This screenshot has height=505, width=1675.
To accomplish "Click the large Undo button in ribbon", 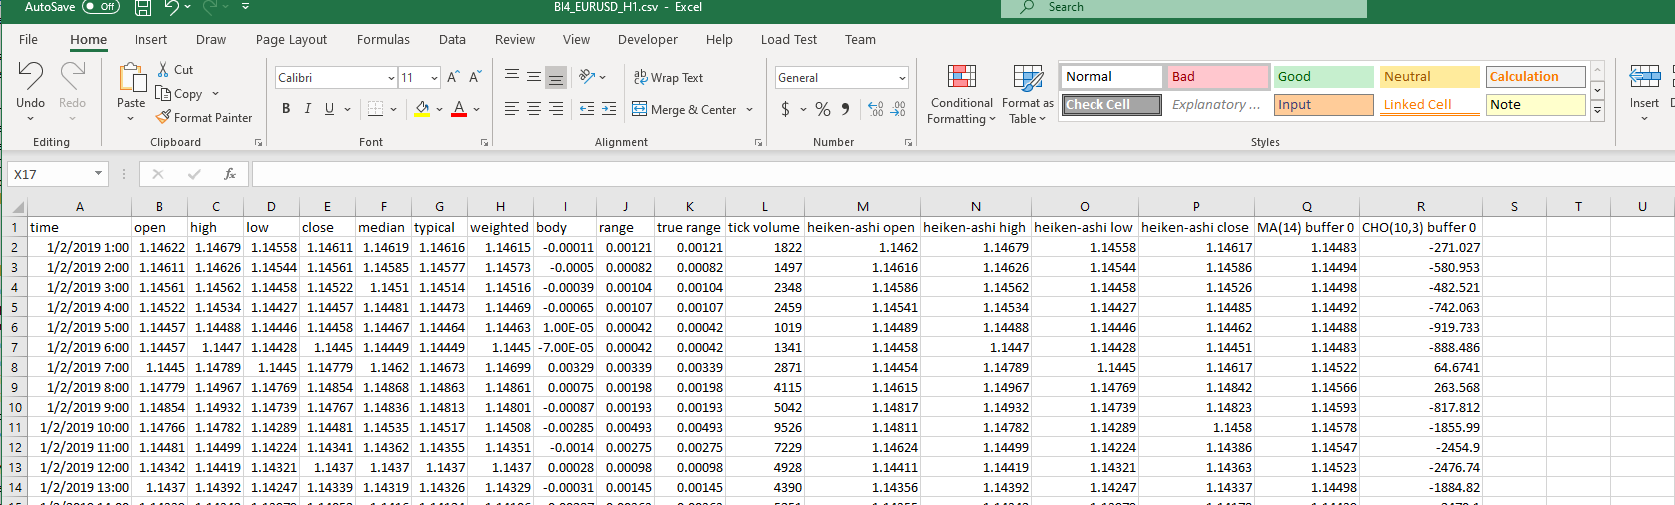I will (30, 84).
